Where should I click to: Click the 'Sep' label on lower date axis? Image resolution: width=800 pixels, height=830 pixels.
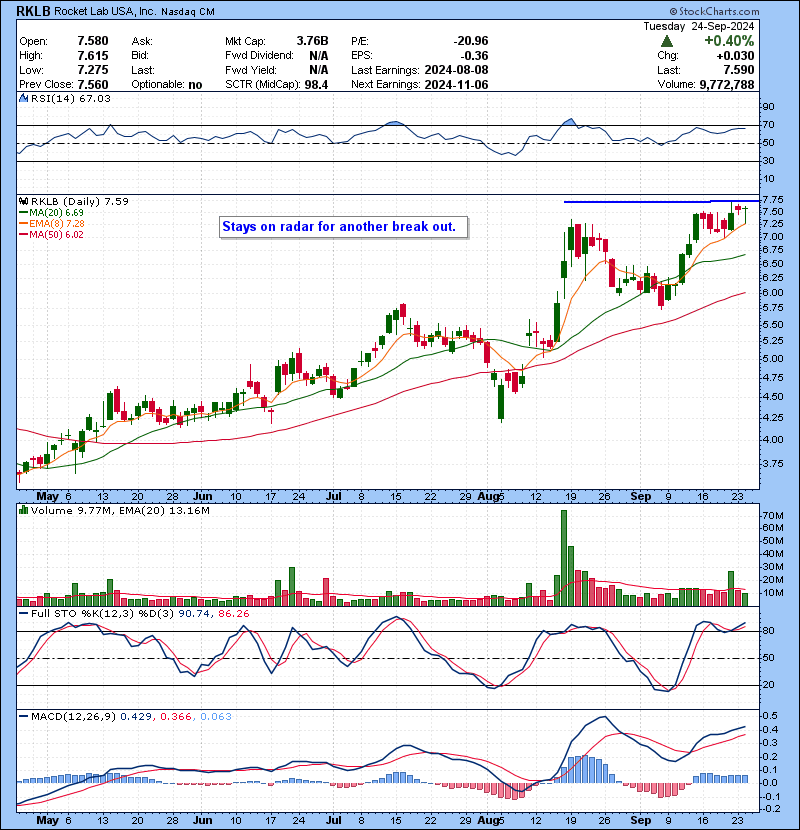coord(641,820)
